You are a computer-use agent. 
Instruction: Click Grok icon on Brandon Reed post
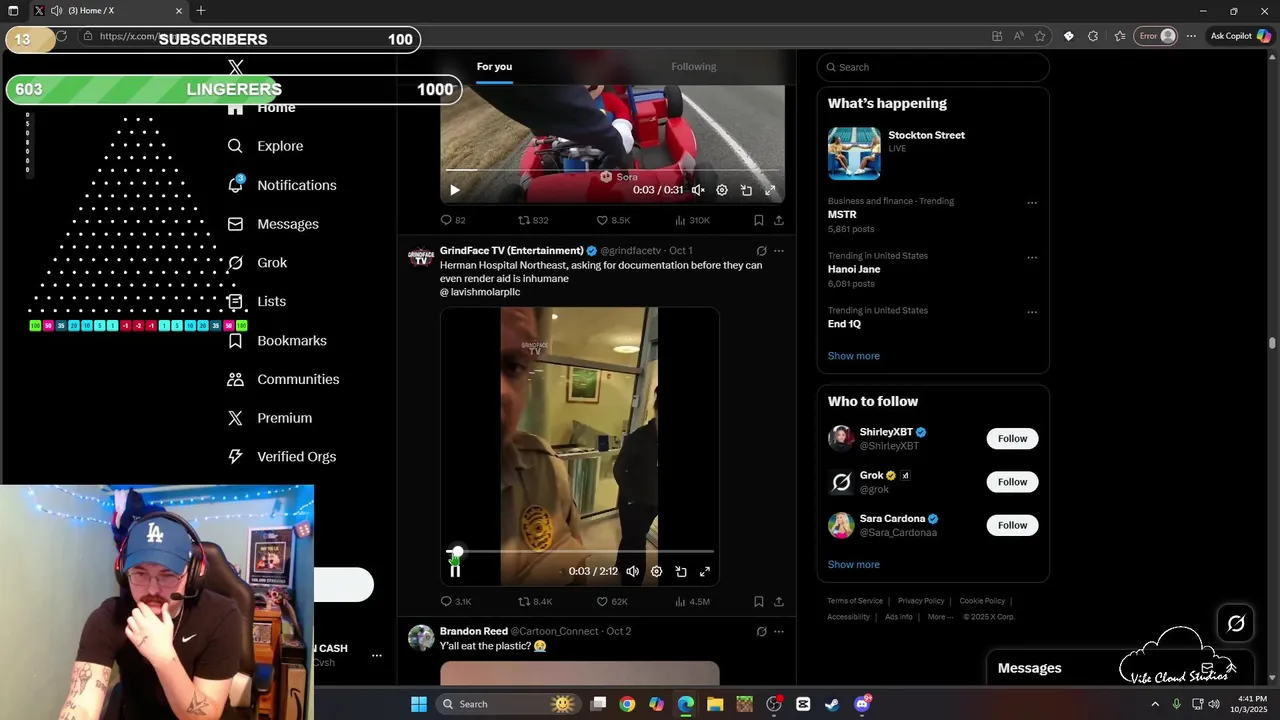point(761,632)
